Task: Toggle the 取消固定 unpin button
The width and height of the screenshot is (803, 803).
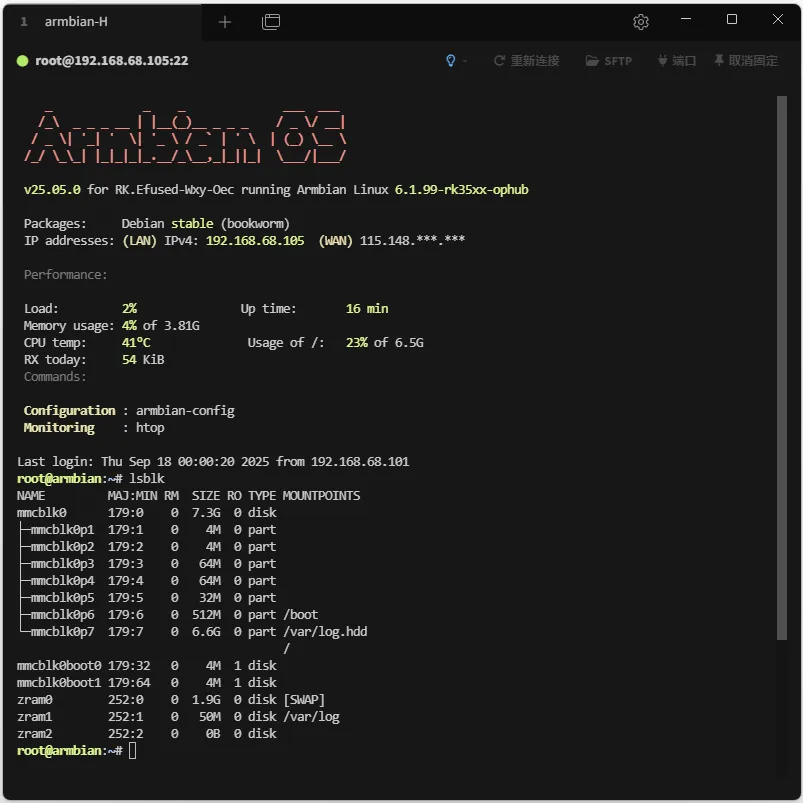Action: (x=745, y=61)
